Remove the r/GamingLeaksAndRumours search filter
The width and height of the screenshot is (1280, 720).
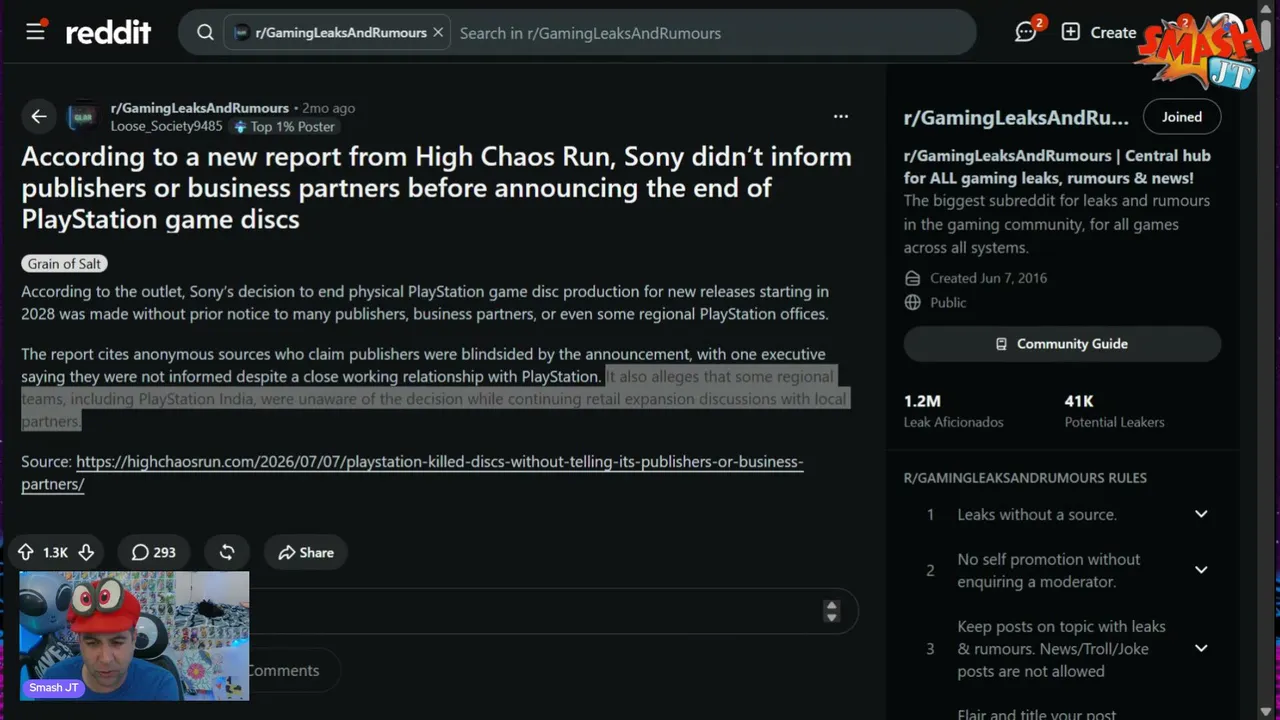tap(436, 33)
